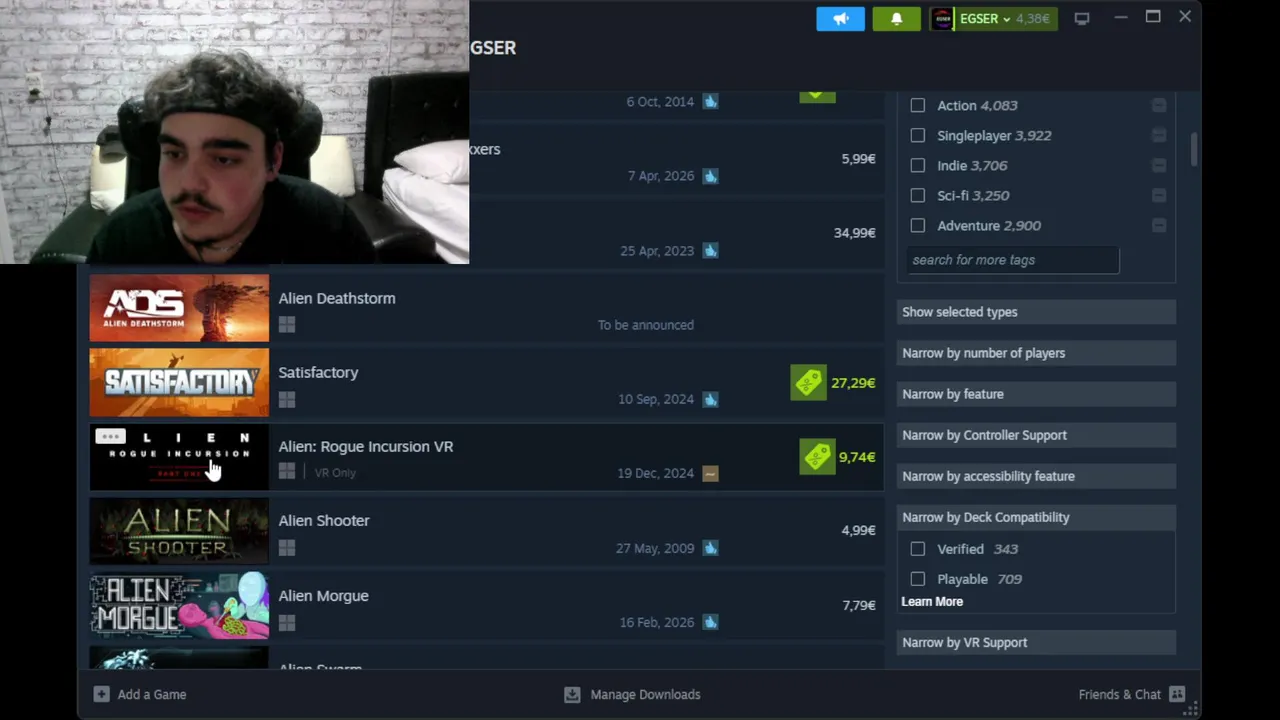This screenshot has height=720, width=1280.
Task: Click Rogue Incursion VR green discount tag
Action: (x=817, y=456)
